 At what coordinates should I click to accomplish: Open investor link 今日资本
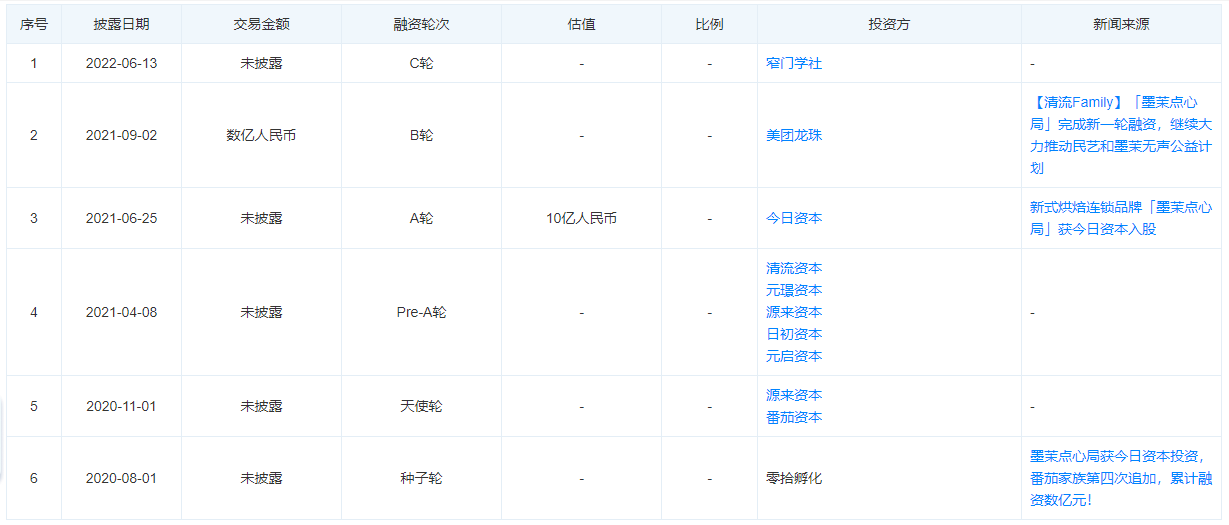click(794, 218)
